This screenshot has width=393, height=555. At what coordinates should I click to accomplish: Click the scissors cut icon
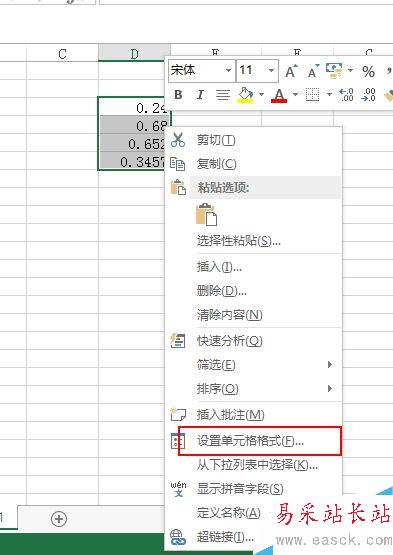178,140
